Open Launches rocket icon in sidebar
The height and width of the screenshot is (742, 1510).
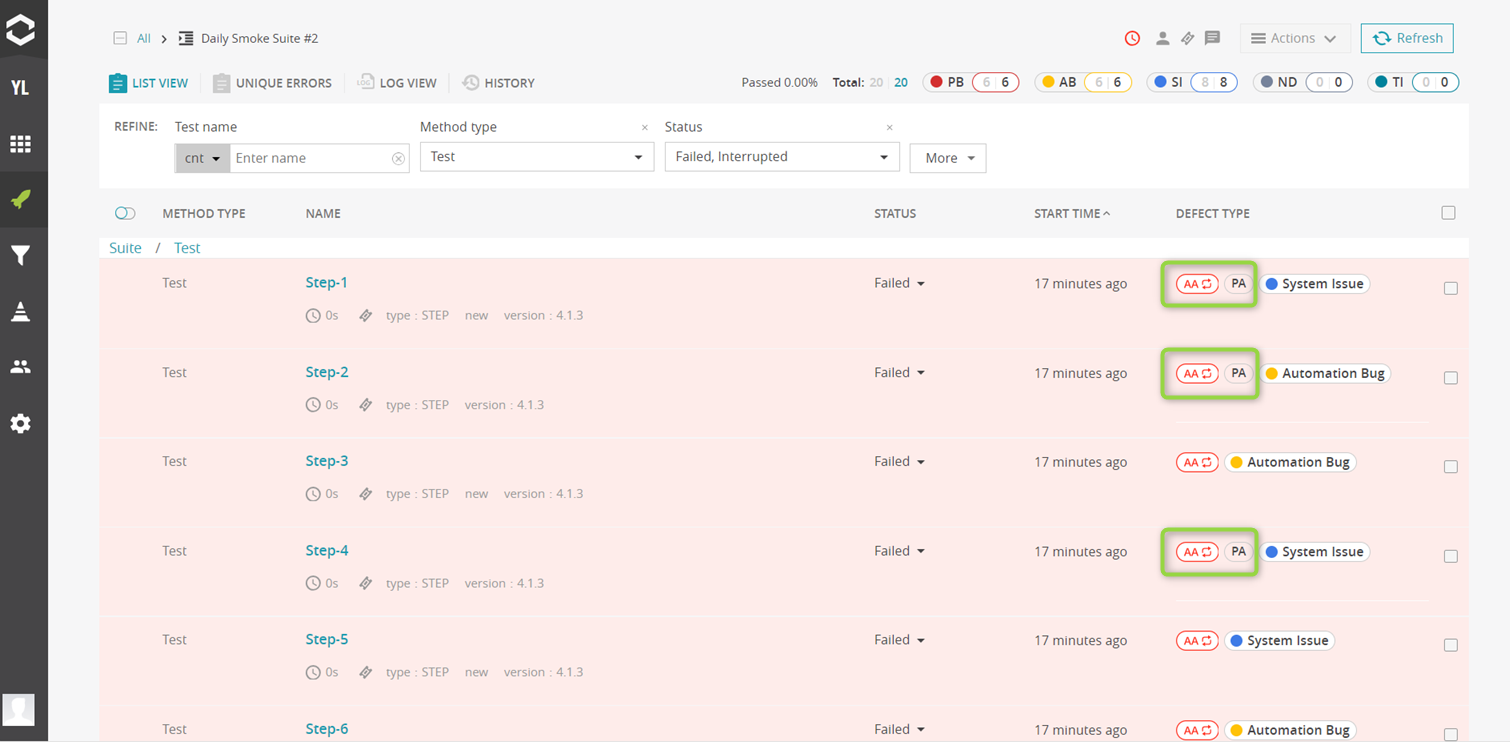(20, 200)
